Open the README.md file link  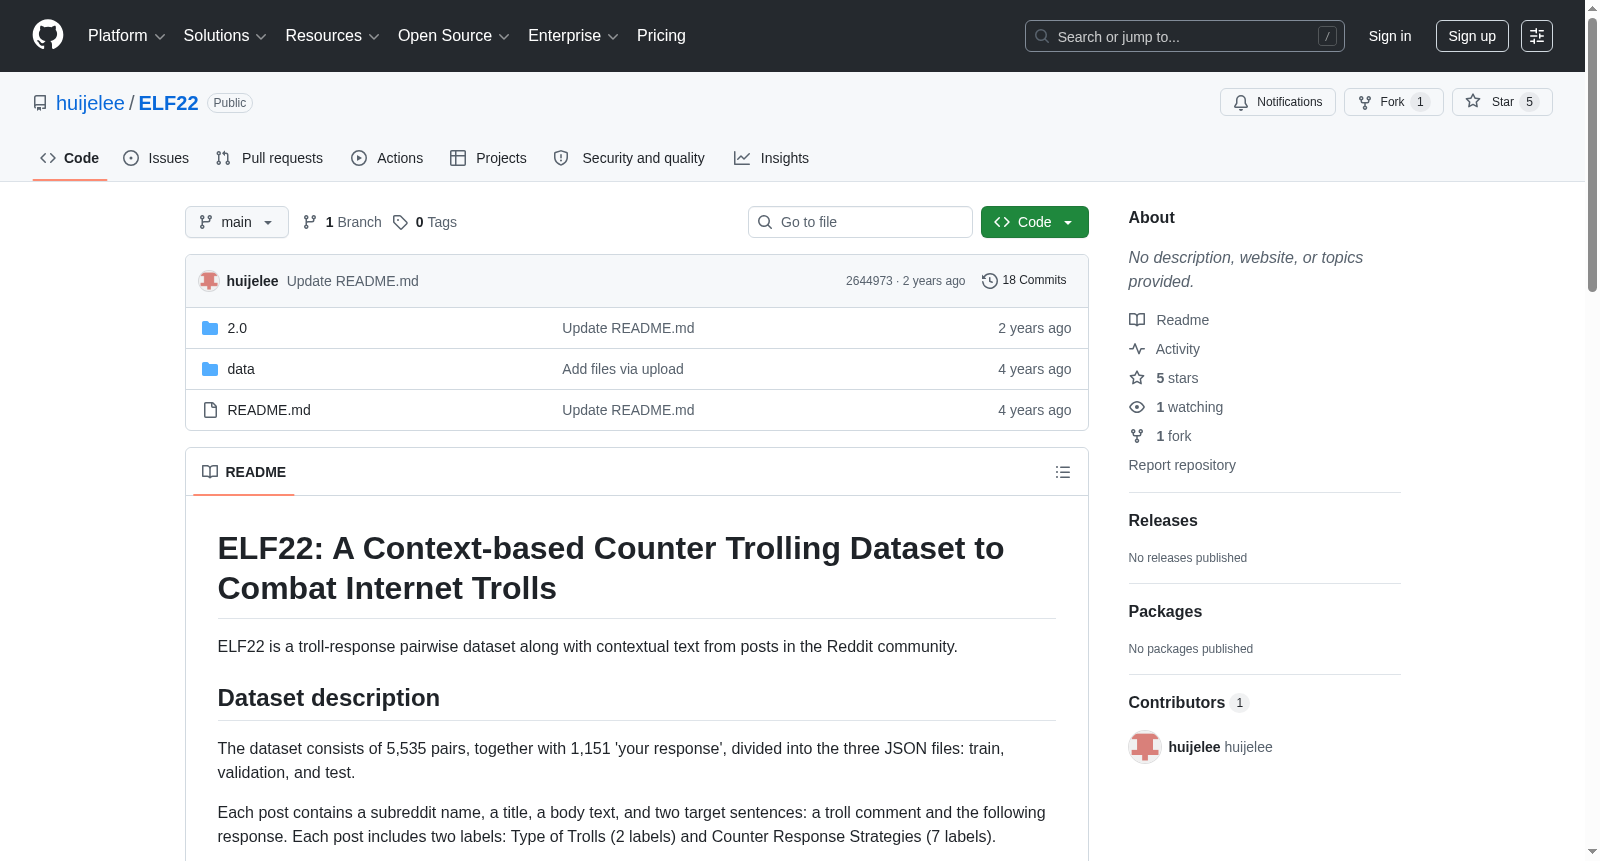click(x=269, y=410)
